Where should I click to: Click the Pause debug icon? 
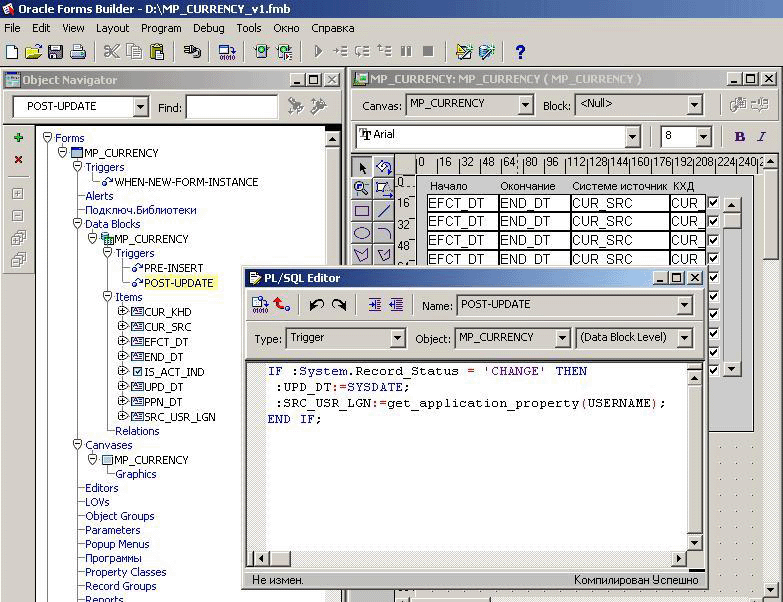[406, 51]
